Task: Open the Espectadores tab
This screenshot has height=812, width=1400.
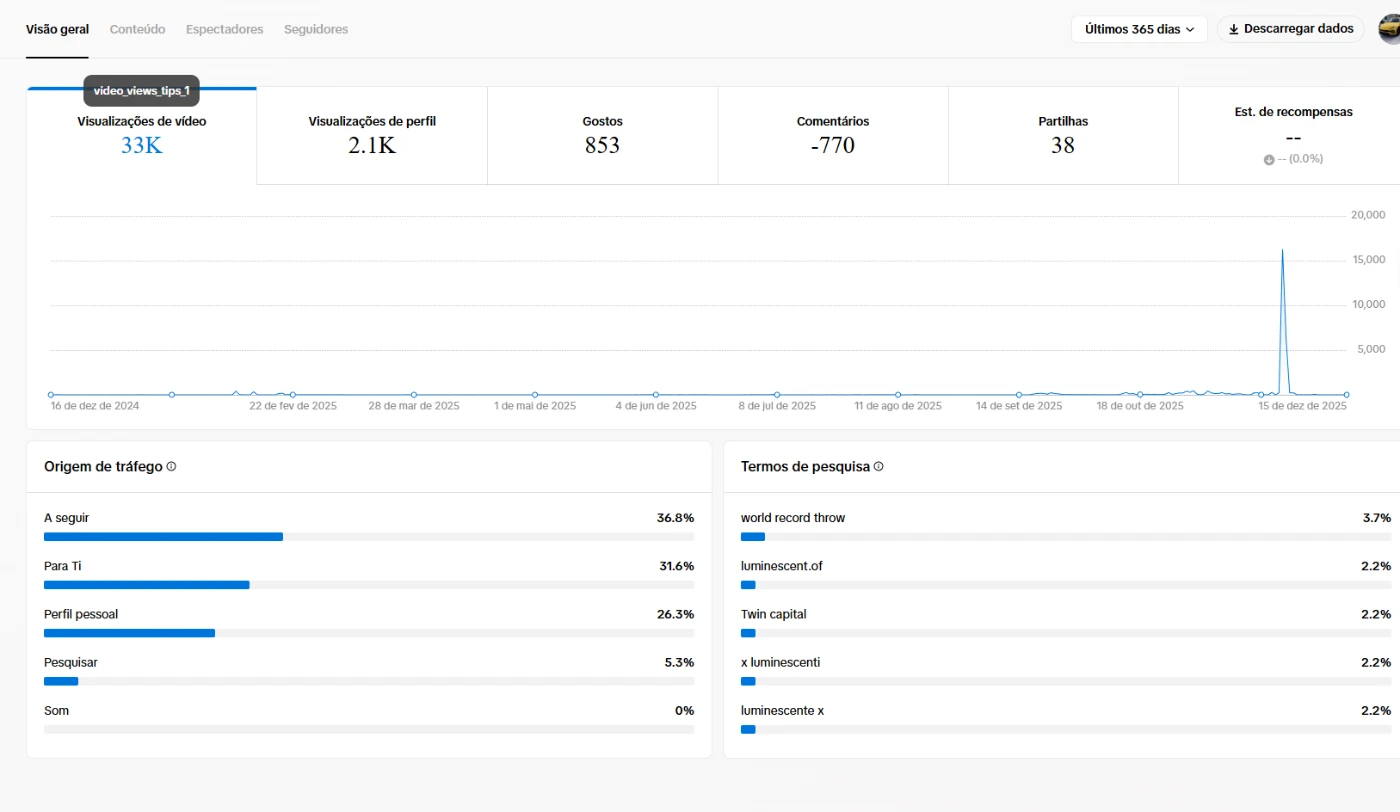Action: [x=224, y=30]
